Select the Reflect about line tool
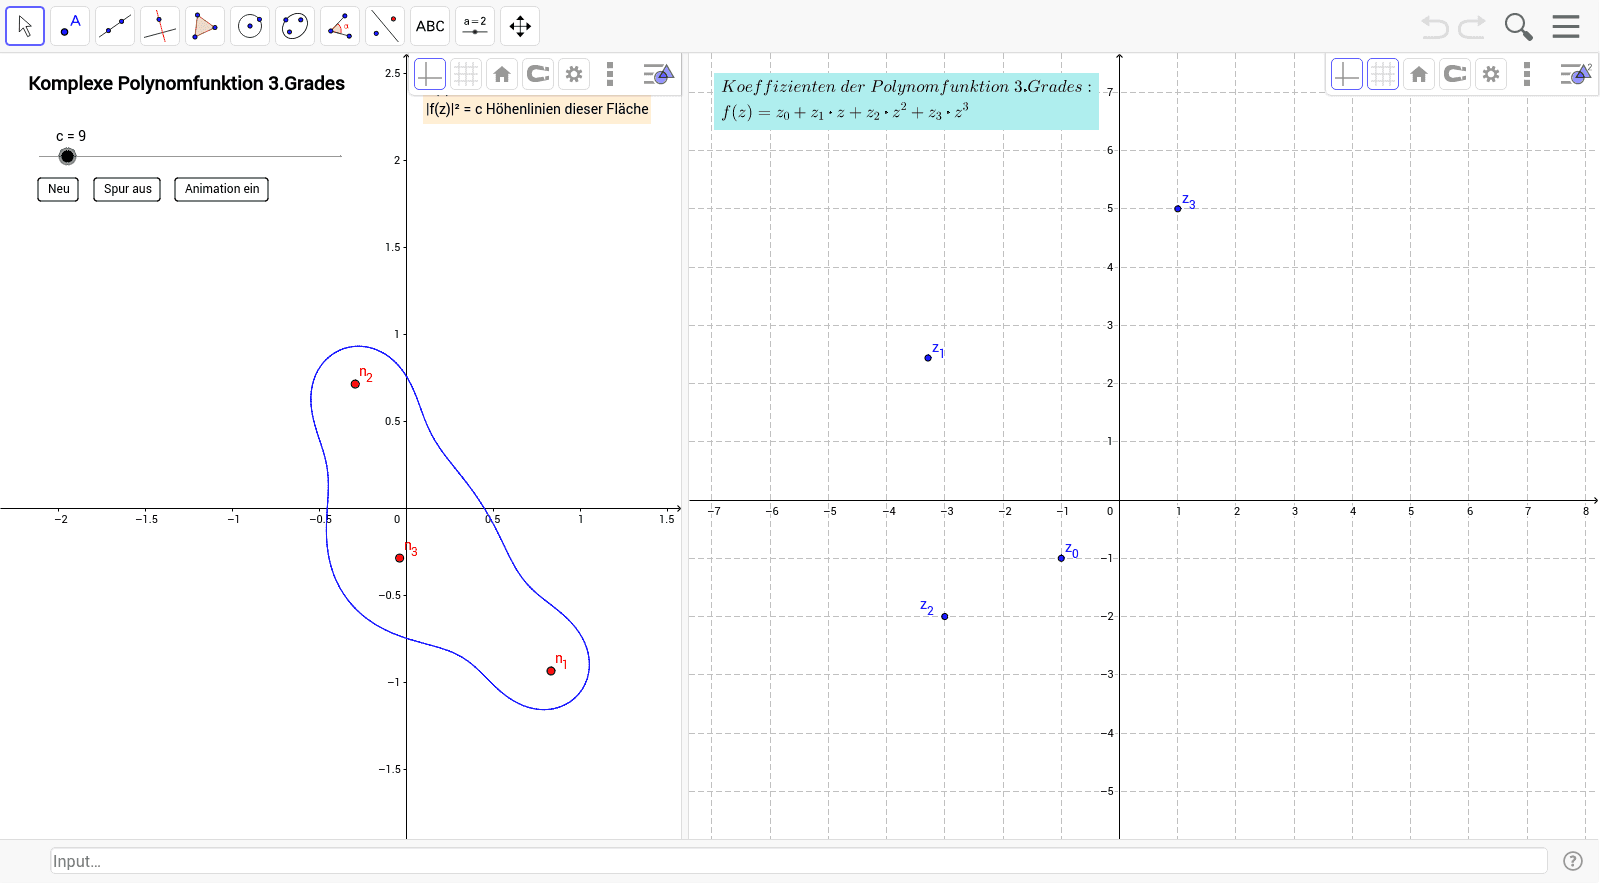The width and height of the screenshot is (1600, 884). pyautogui.click(x=385, y=26)
